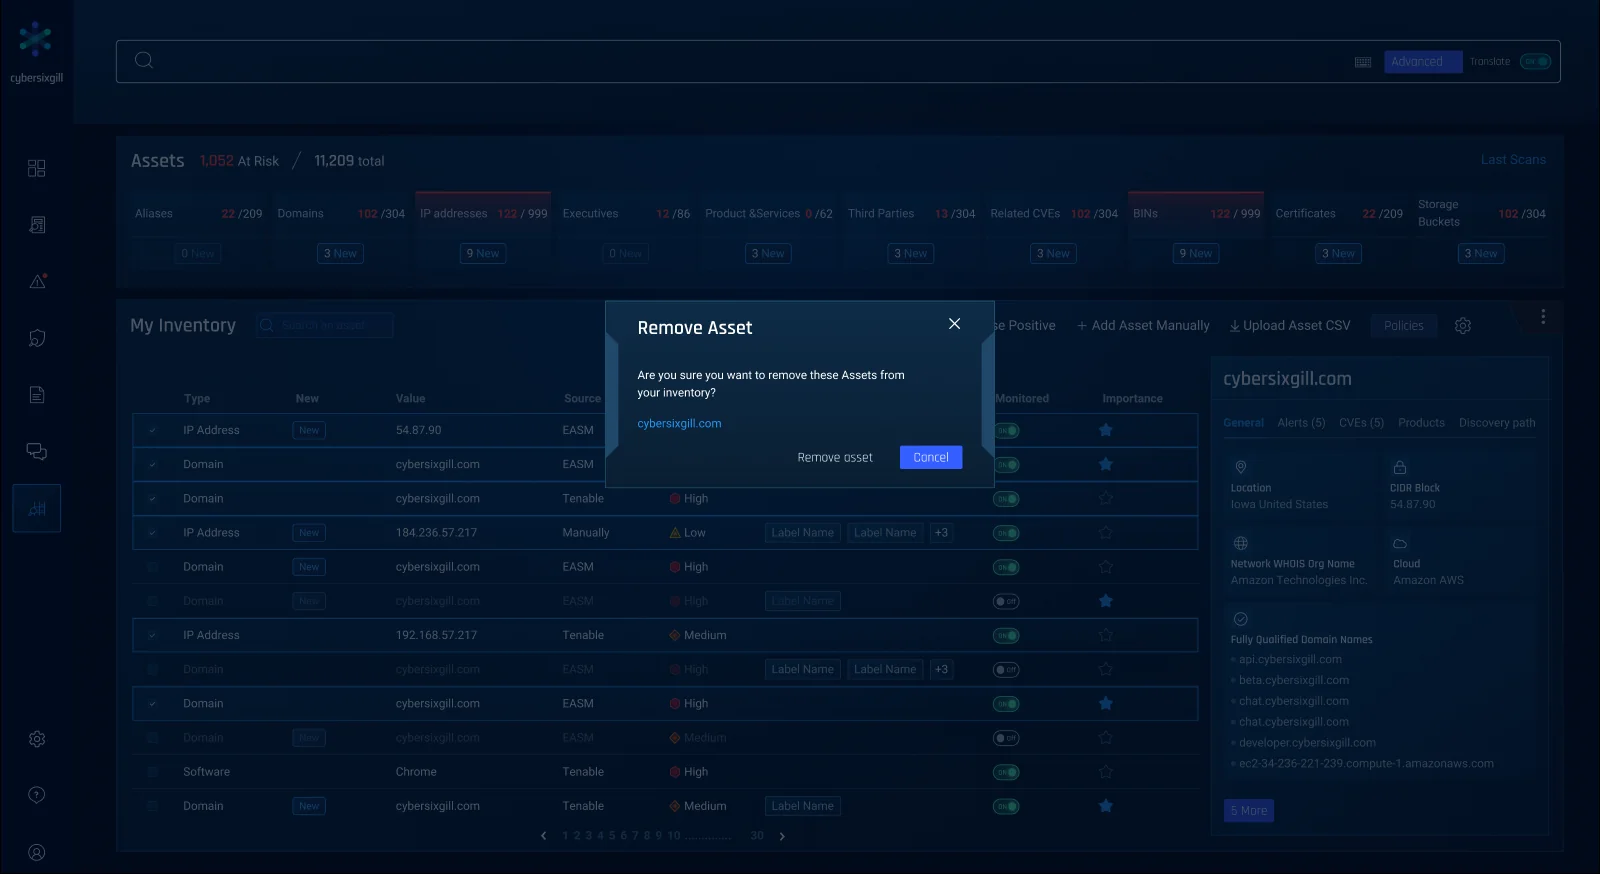Open the Policies button
The image size is (1600, 874).
1404,326
